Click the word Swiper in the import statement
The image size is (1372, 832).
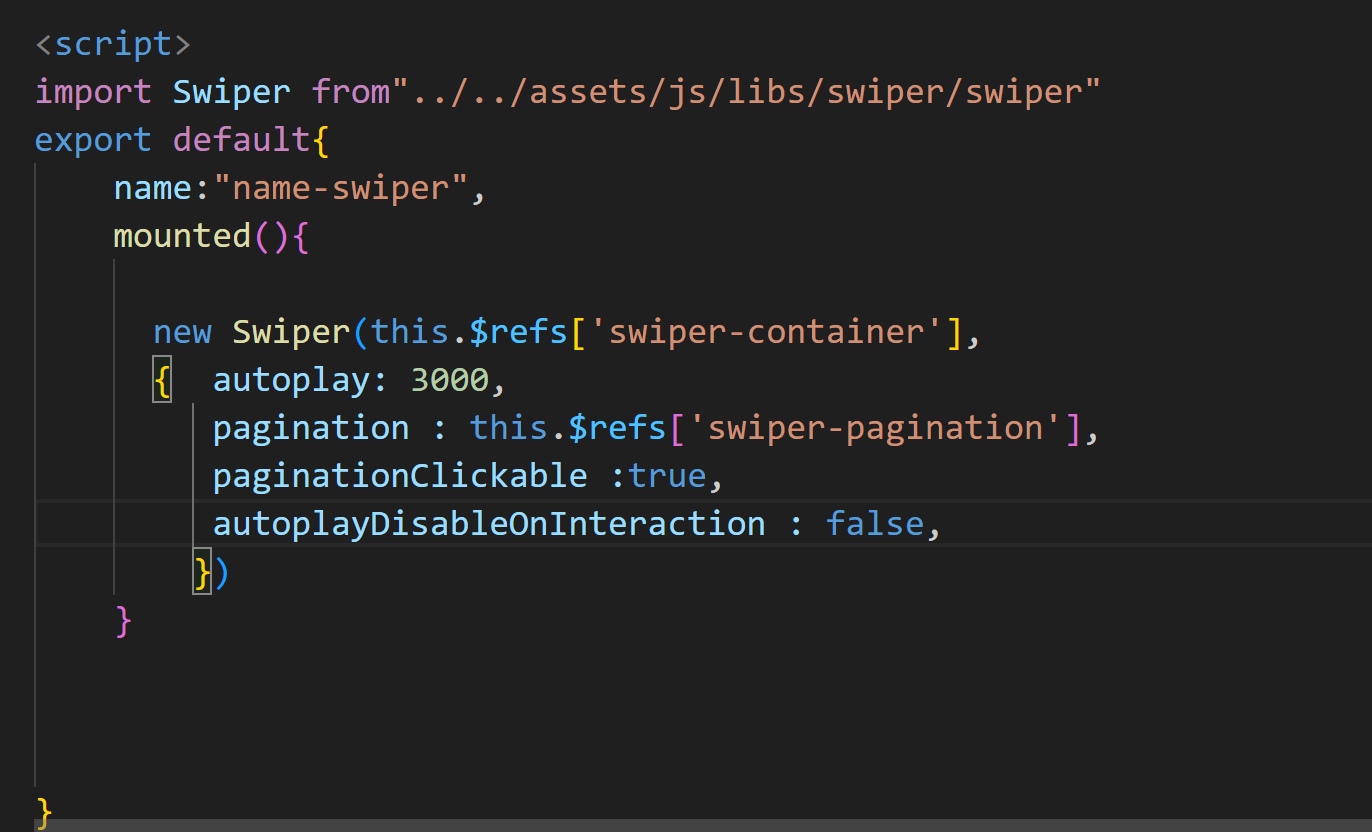[231, 91]
